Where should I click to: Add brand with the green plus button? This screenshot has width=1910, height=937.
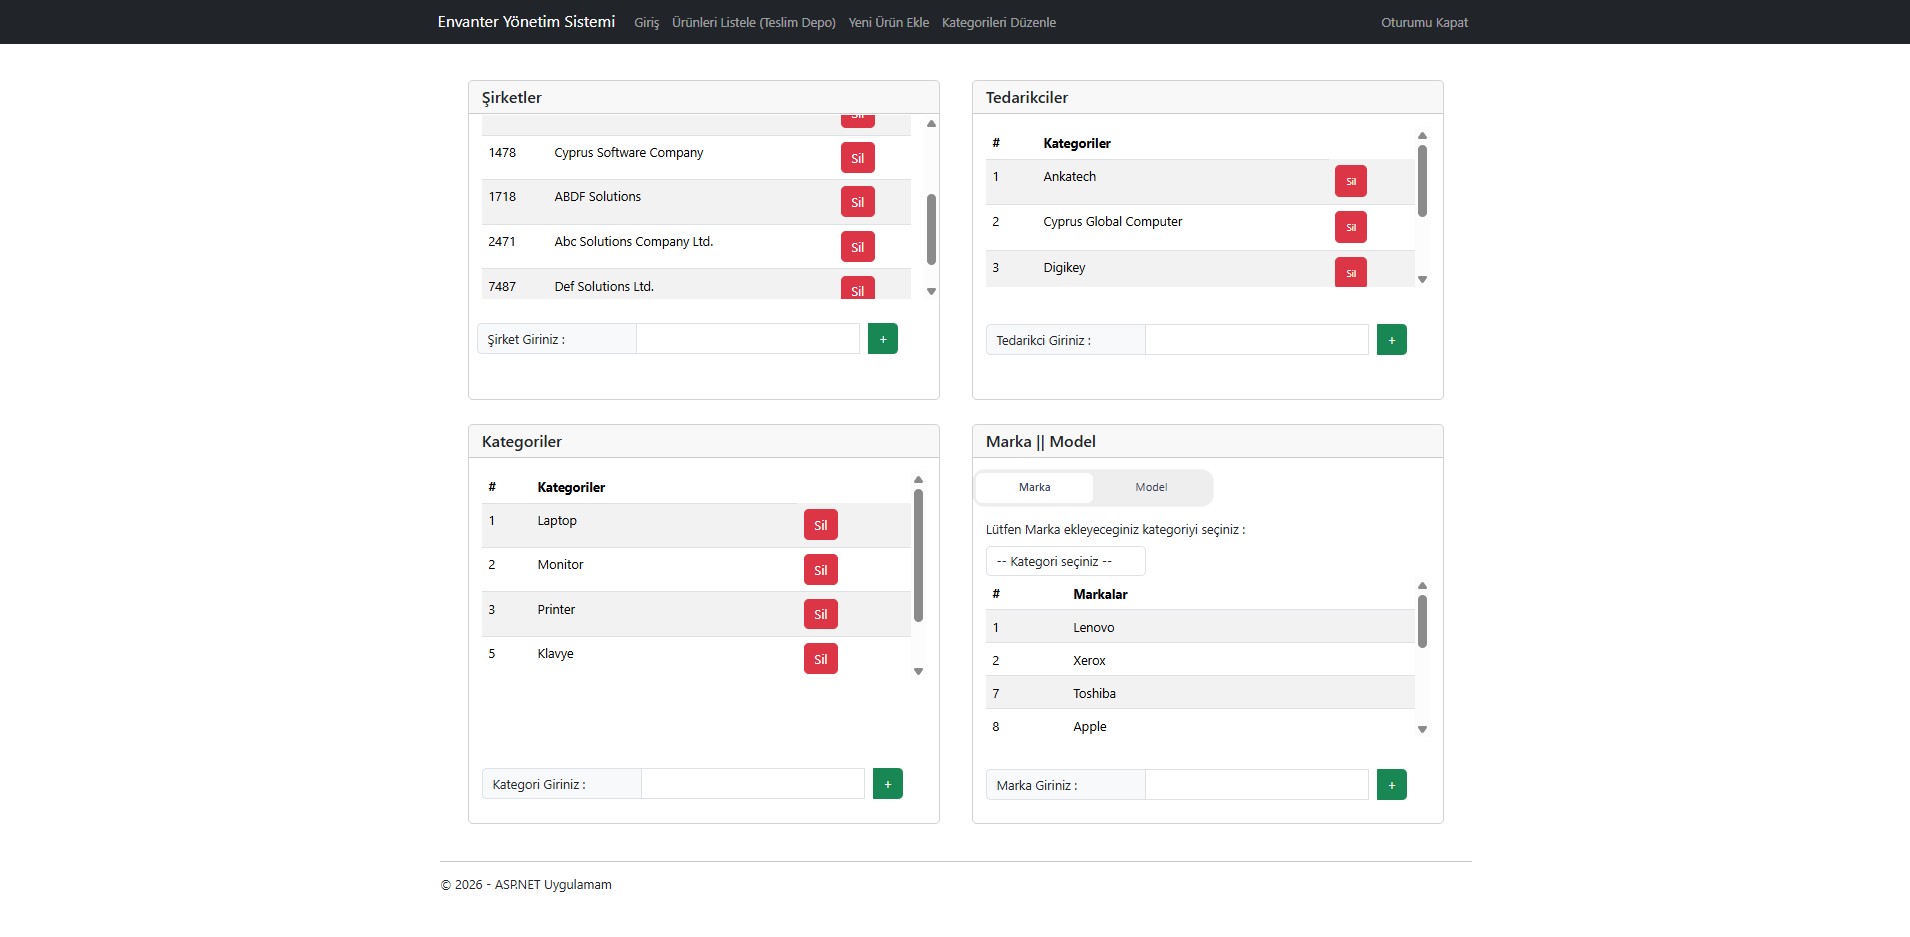[1391, 785]
